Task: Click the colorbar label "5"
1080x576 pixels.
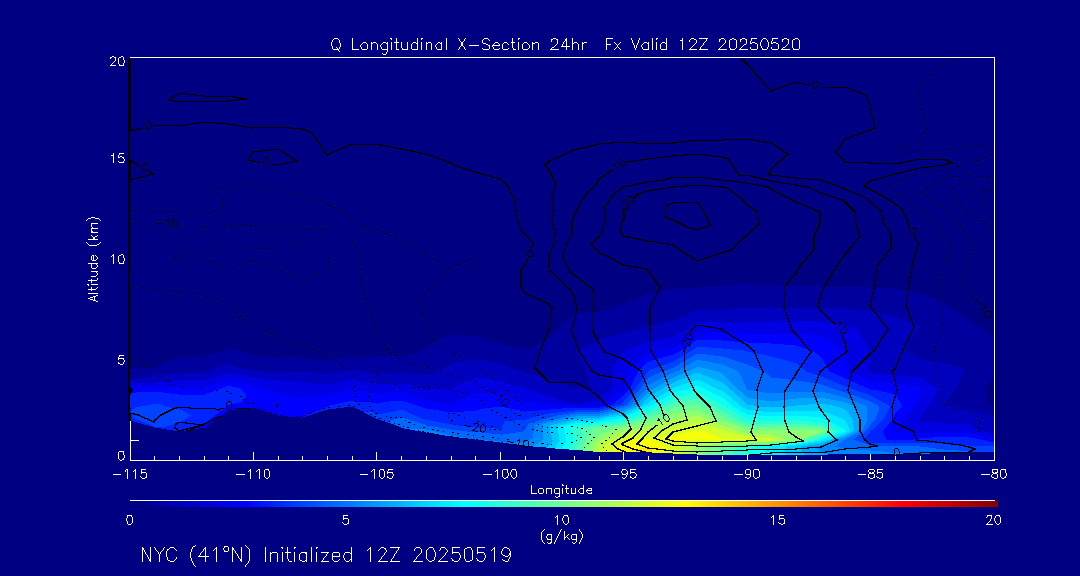Action: click(x=345, y=520)
